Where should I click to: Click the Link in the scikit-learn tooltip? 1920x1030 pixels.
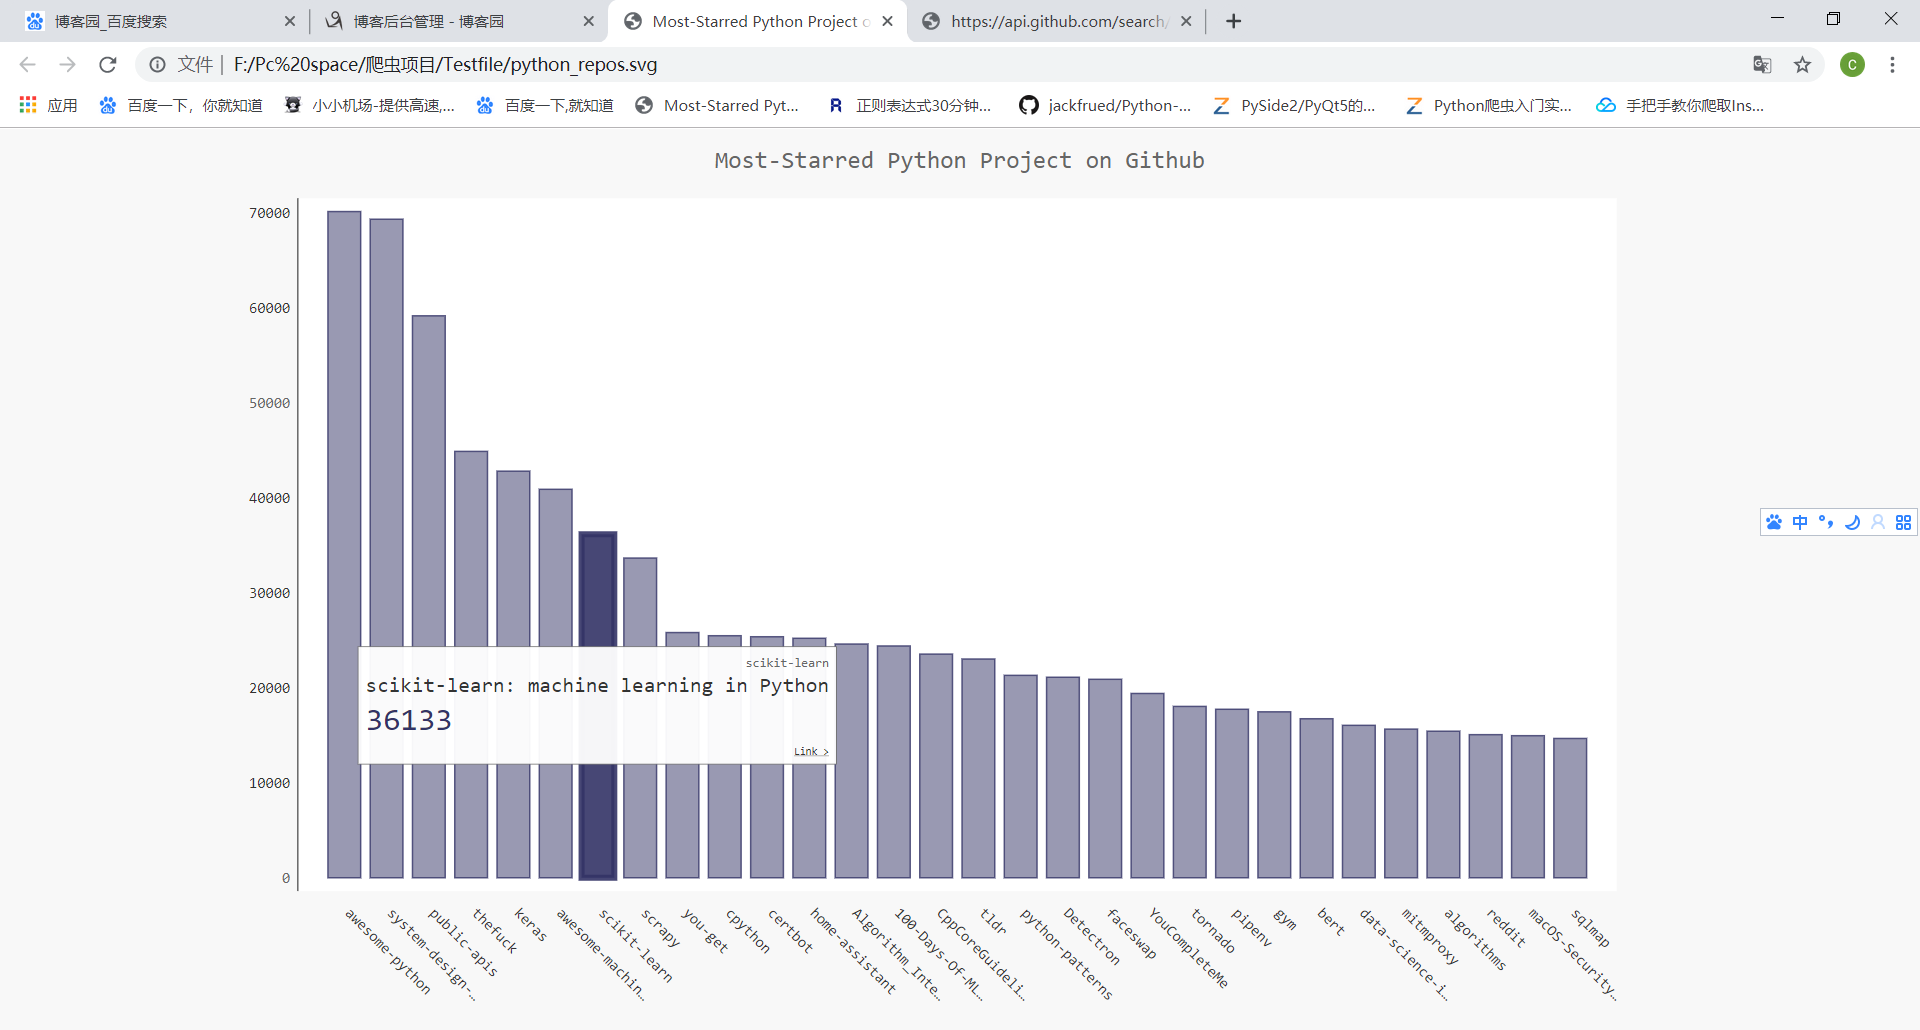(811, 751)
